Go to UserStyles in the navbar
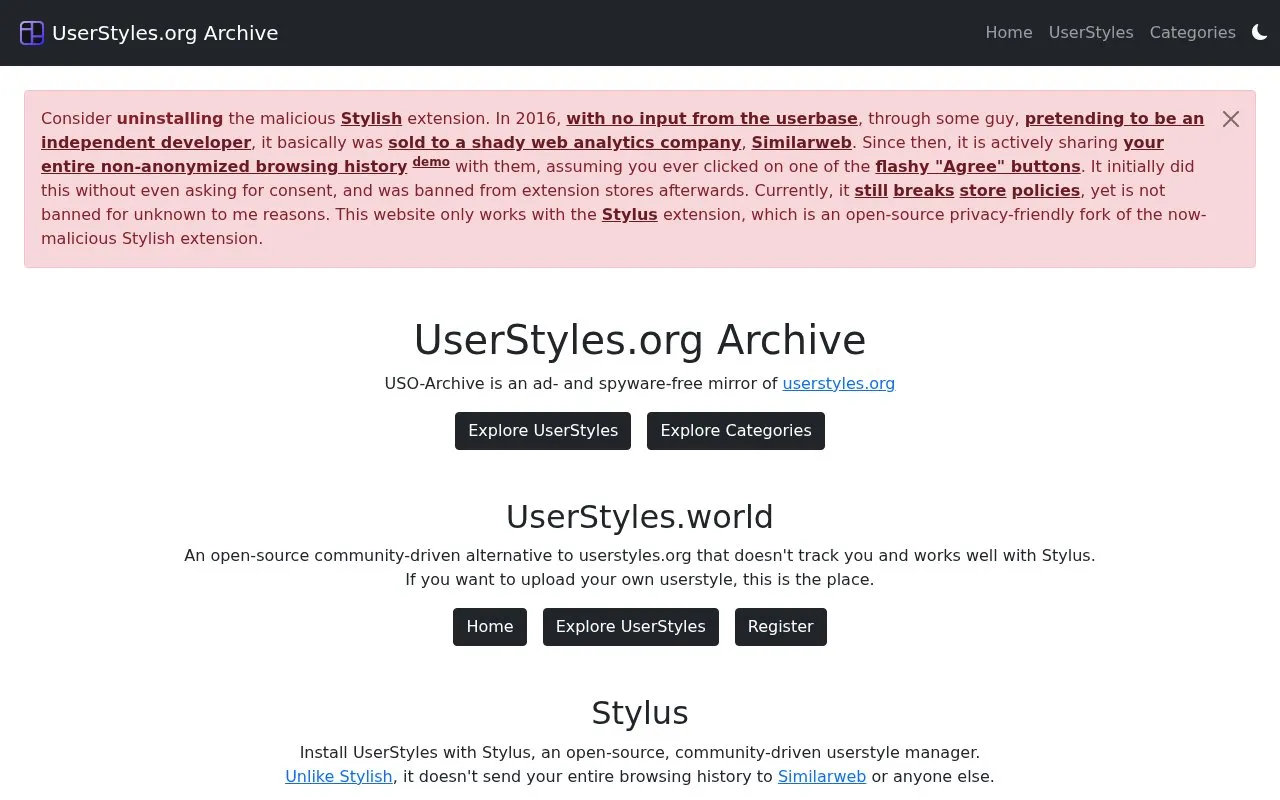 (x=1091, y=33)
